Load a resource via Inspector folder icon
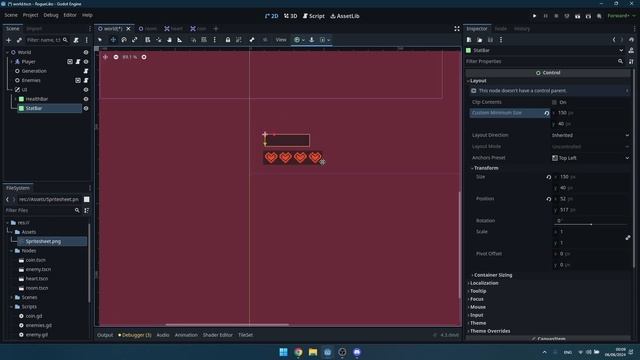The width and height of the screenshot is (640, 360). (x=480, y=40)
